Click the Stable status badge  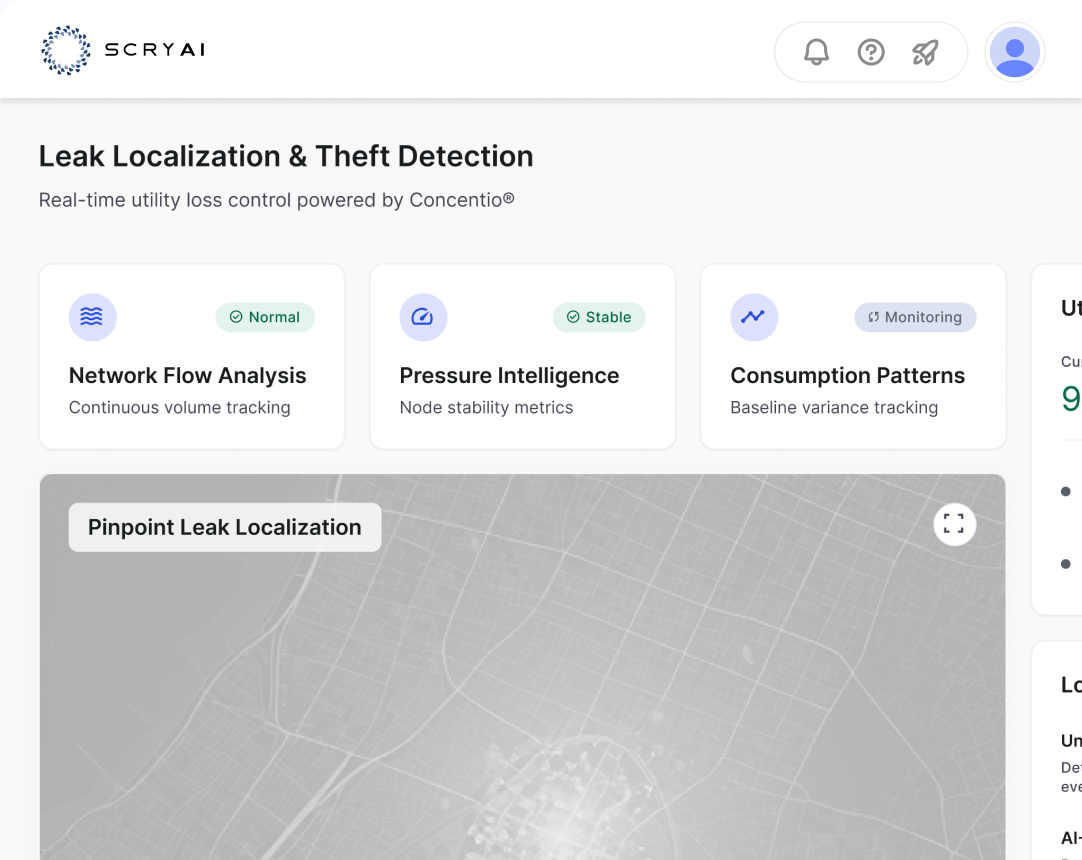599,317
